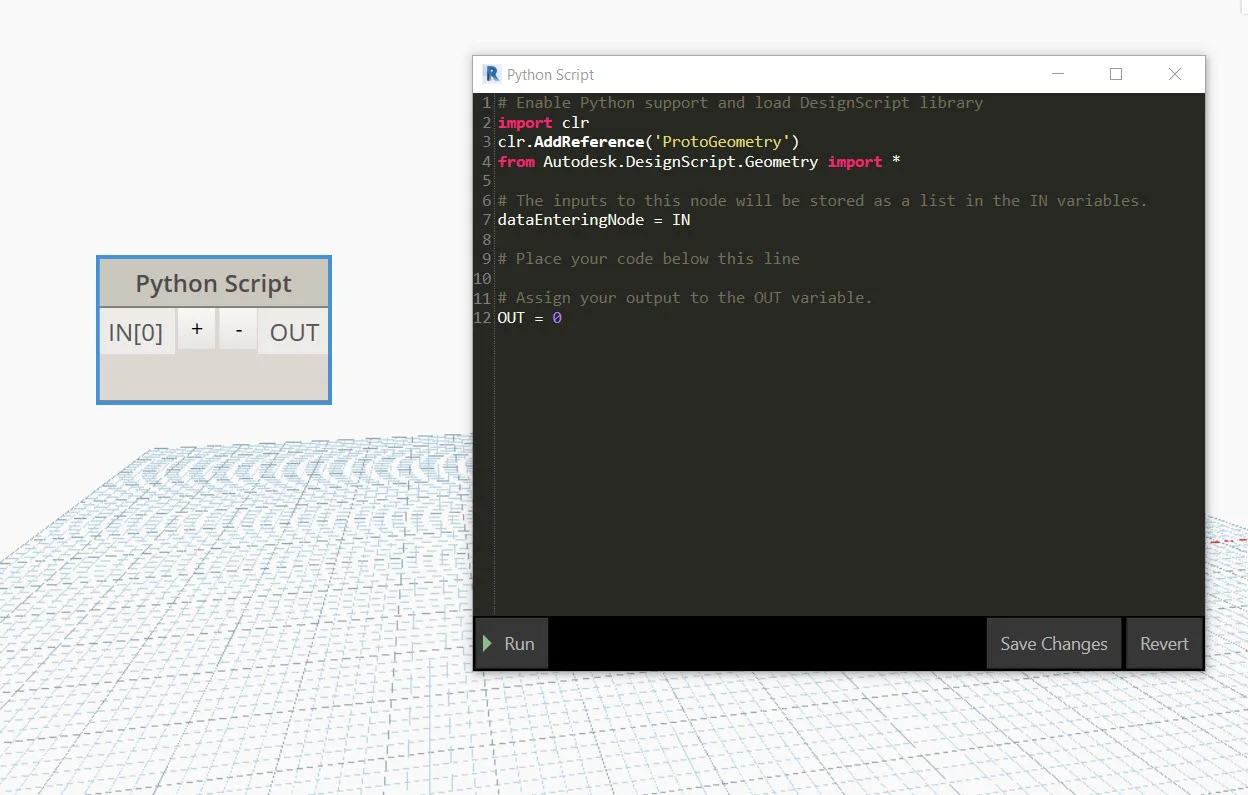Revert the script changes
1248x795 pixels.
(x=1164, y=643)
